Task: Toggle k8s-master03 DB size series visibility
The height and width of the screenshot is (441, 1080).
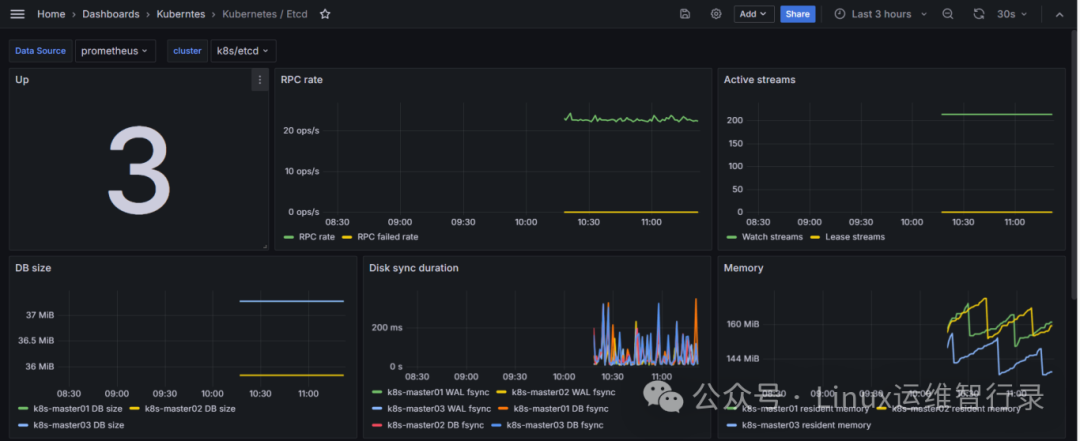Action: pyautogui.click(x=72, y=425)
